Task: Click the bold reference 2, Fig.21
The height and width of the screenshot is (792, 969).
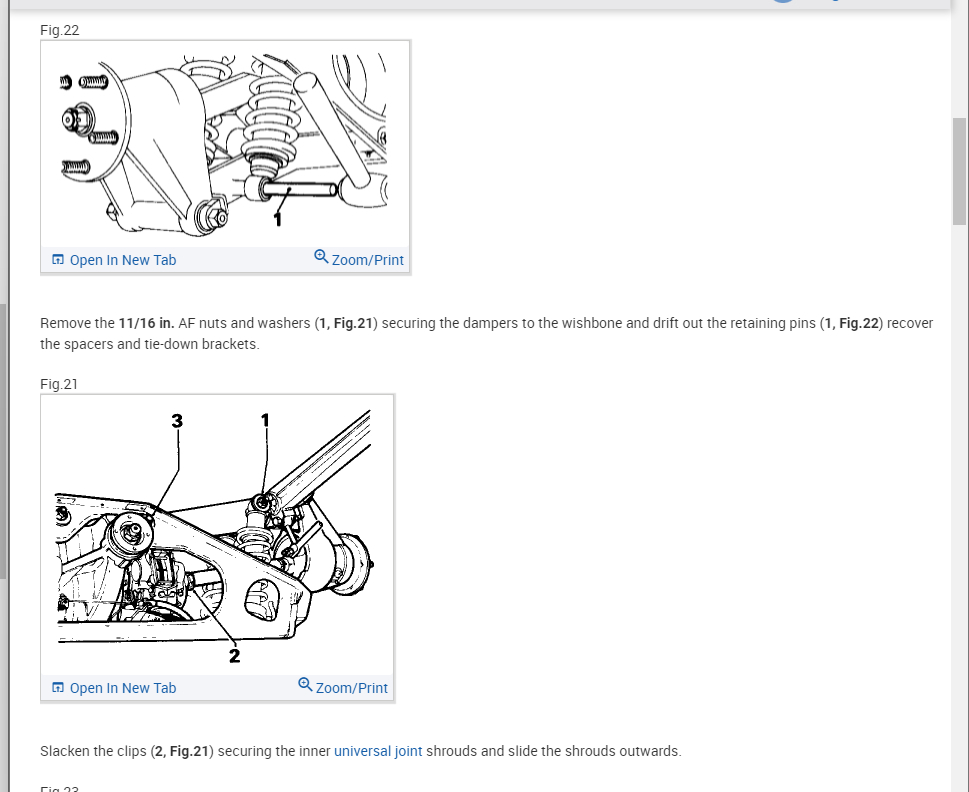Action: (182, 751)
